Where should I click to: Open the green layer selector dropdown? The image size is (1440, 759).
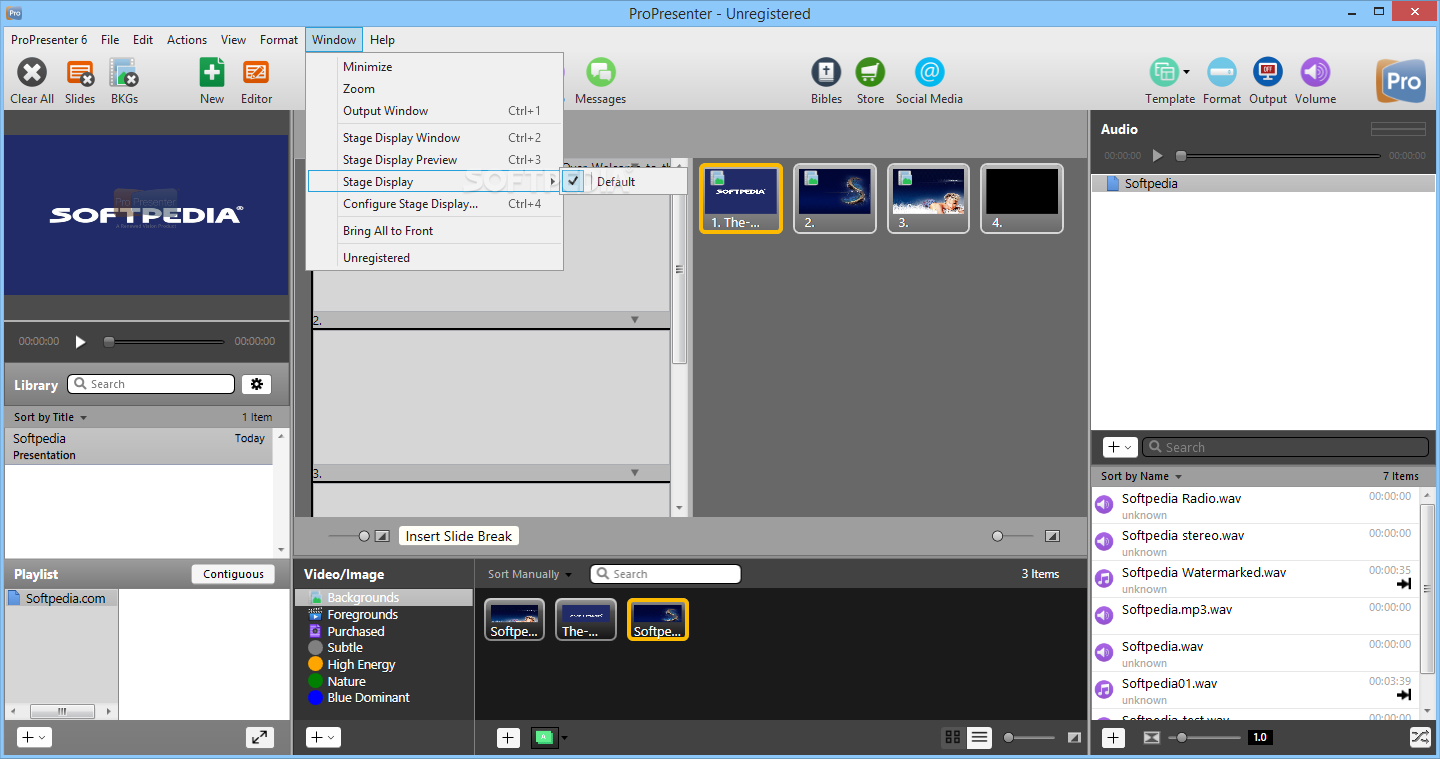pos(565,738)
